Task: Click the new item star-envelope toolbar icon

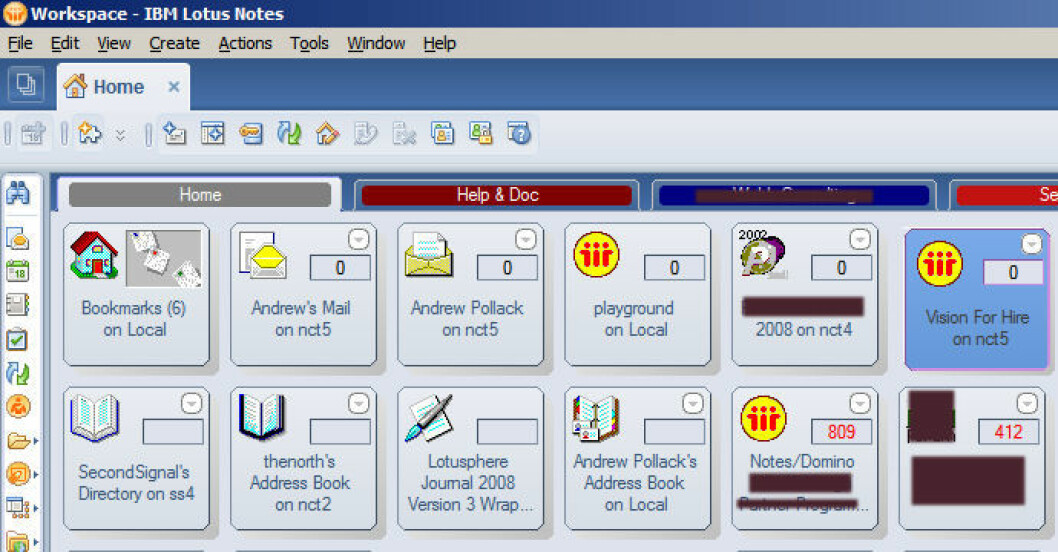Action: click(x=175, y=133)
